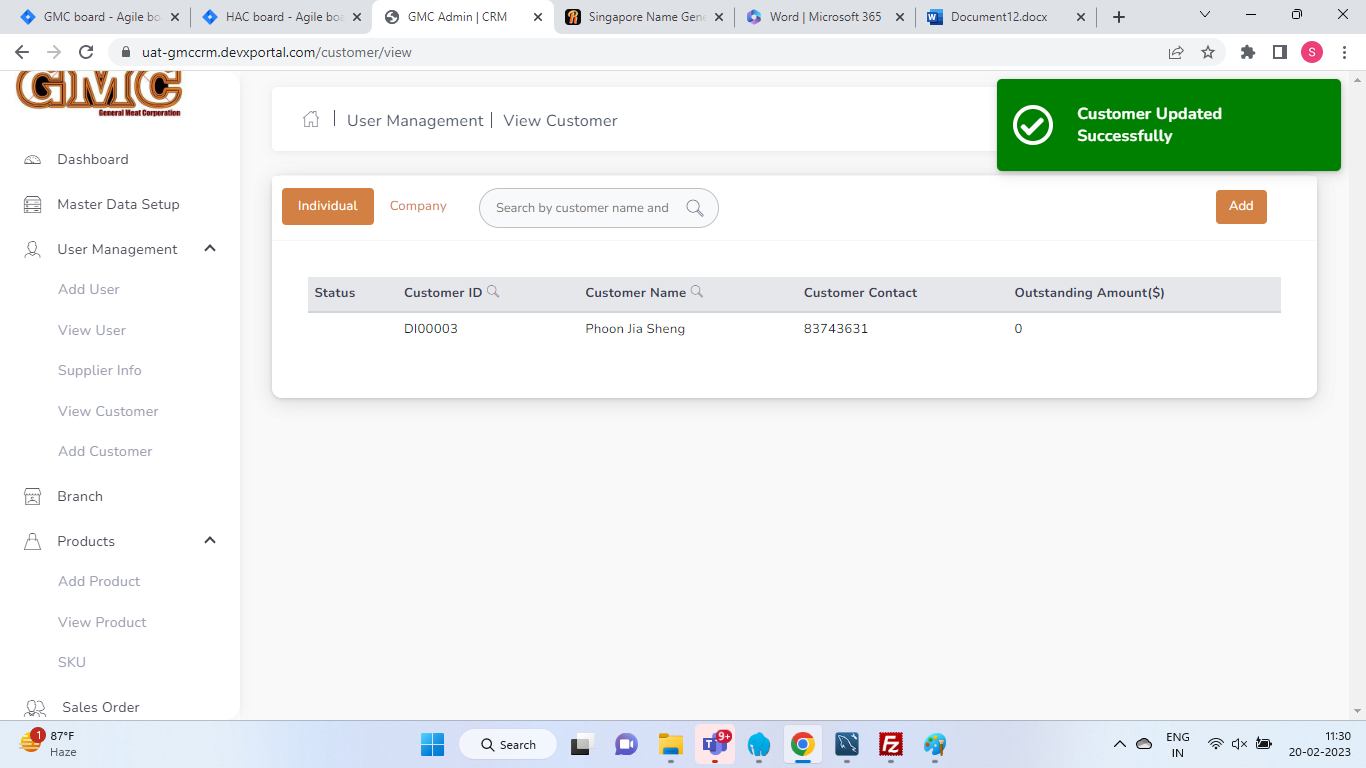This screenshot has height=768, width=1366.
Task: Open Dashboard from the sidebar
Action: [x=92, y=159]
